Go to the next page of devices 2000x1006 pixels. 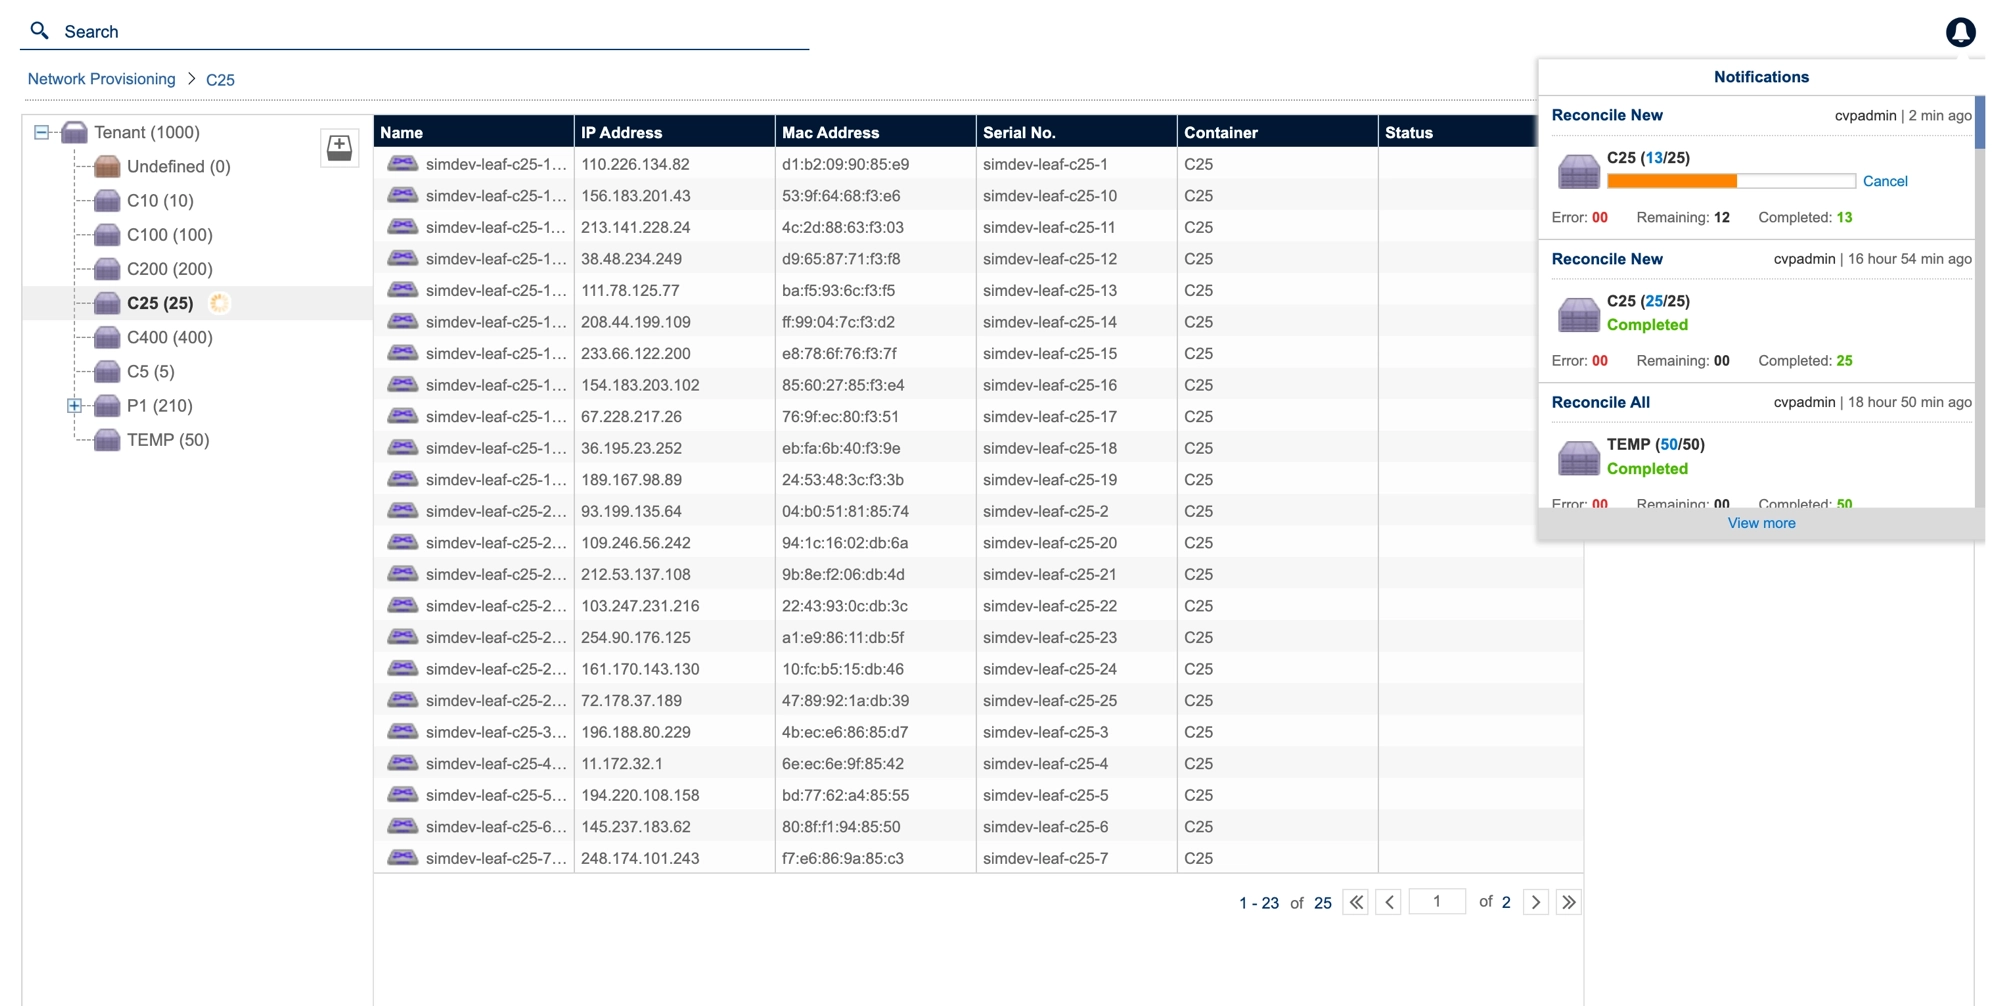pos(1535,902)
